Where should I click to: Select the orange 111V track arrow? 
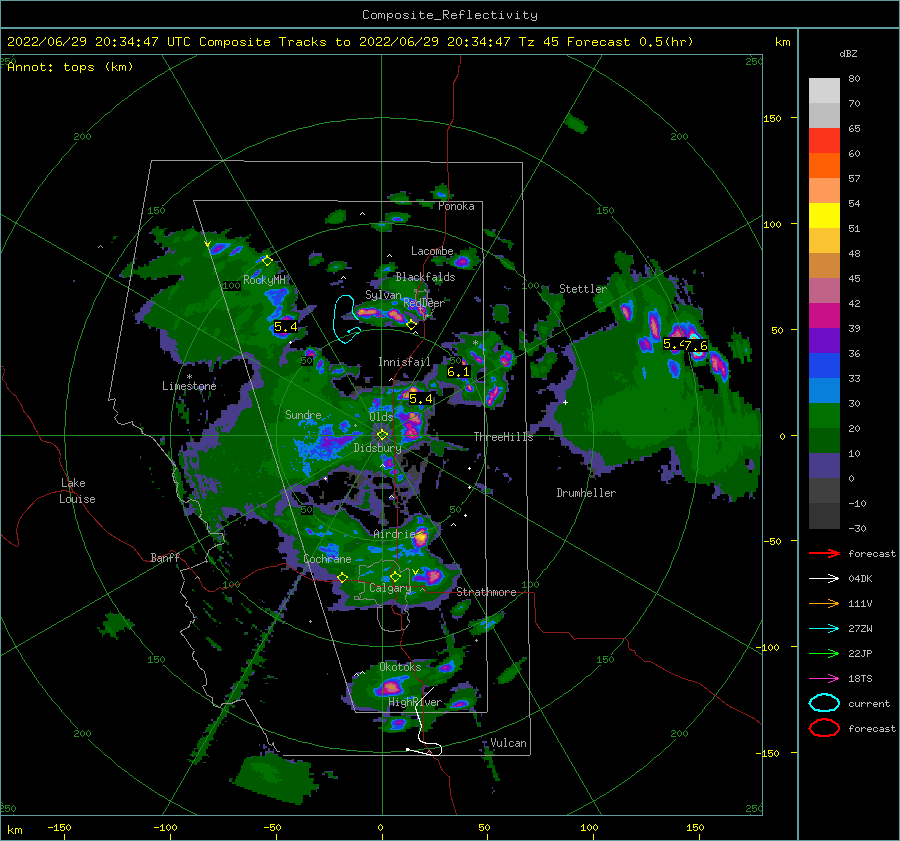(x=824, y=603)
